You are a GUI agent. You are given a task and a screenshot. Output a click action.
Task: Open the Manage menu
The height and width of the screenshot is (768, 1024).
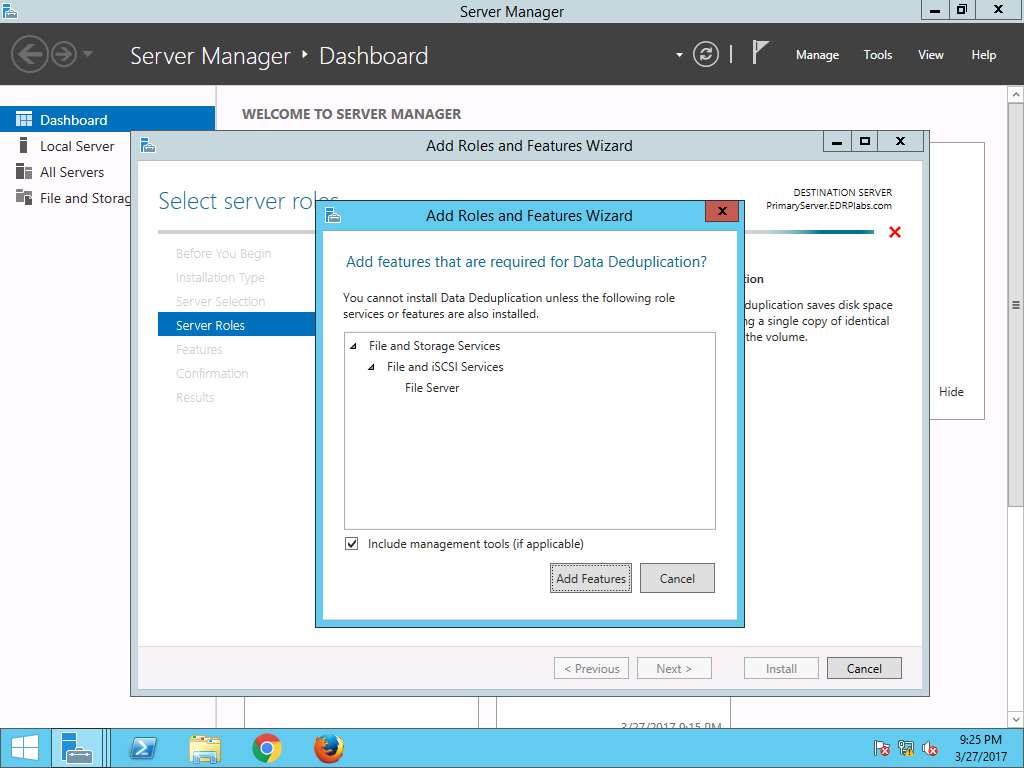coord(817,55)
